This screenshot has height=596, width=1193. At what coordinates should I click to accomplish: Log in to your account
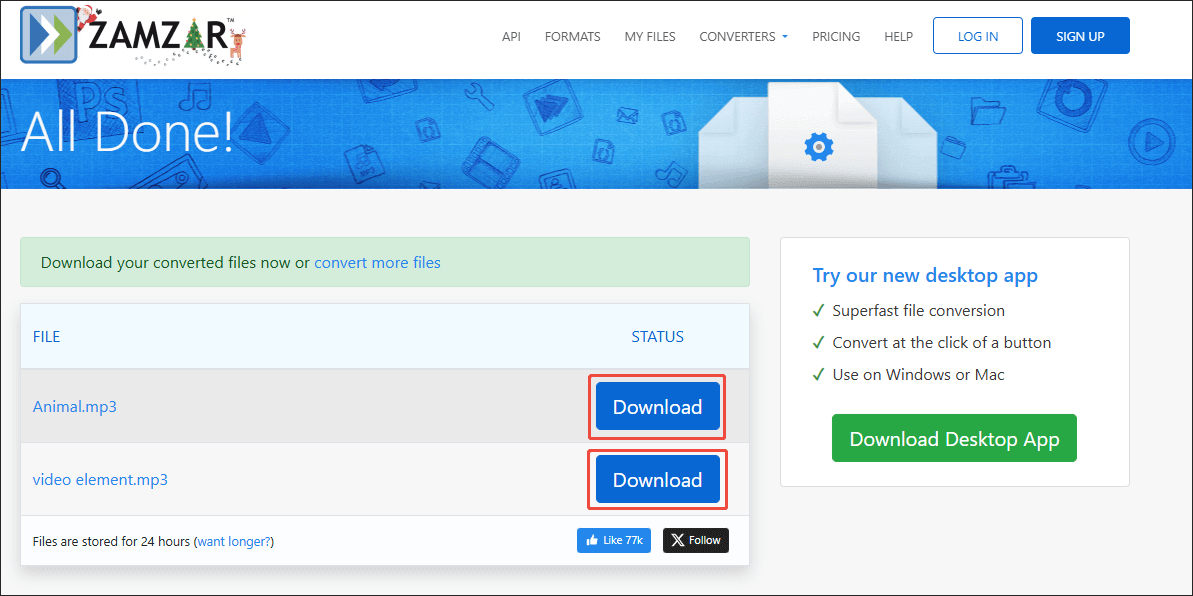point(977,35)
